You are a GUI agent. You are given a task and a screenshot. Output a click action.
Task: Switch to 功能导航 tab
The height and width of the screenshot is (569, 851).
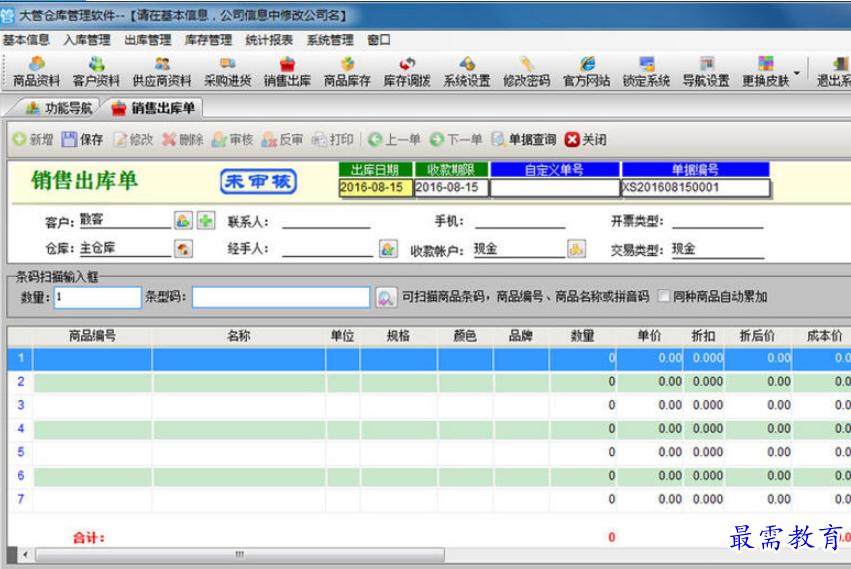pos(58,108)
